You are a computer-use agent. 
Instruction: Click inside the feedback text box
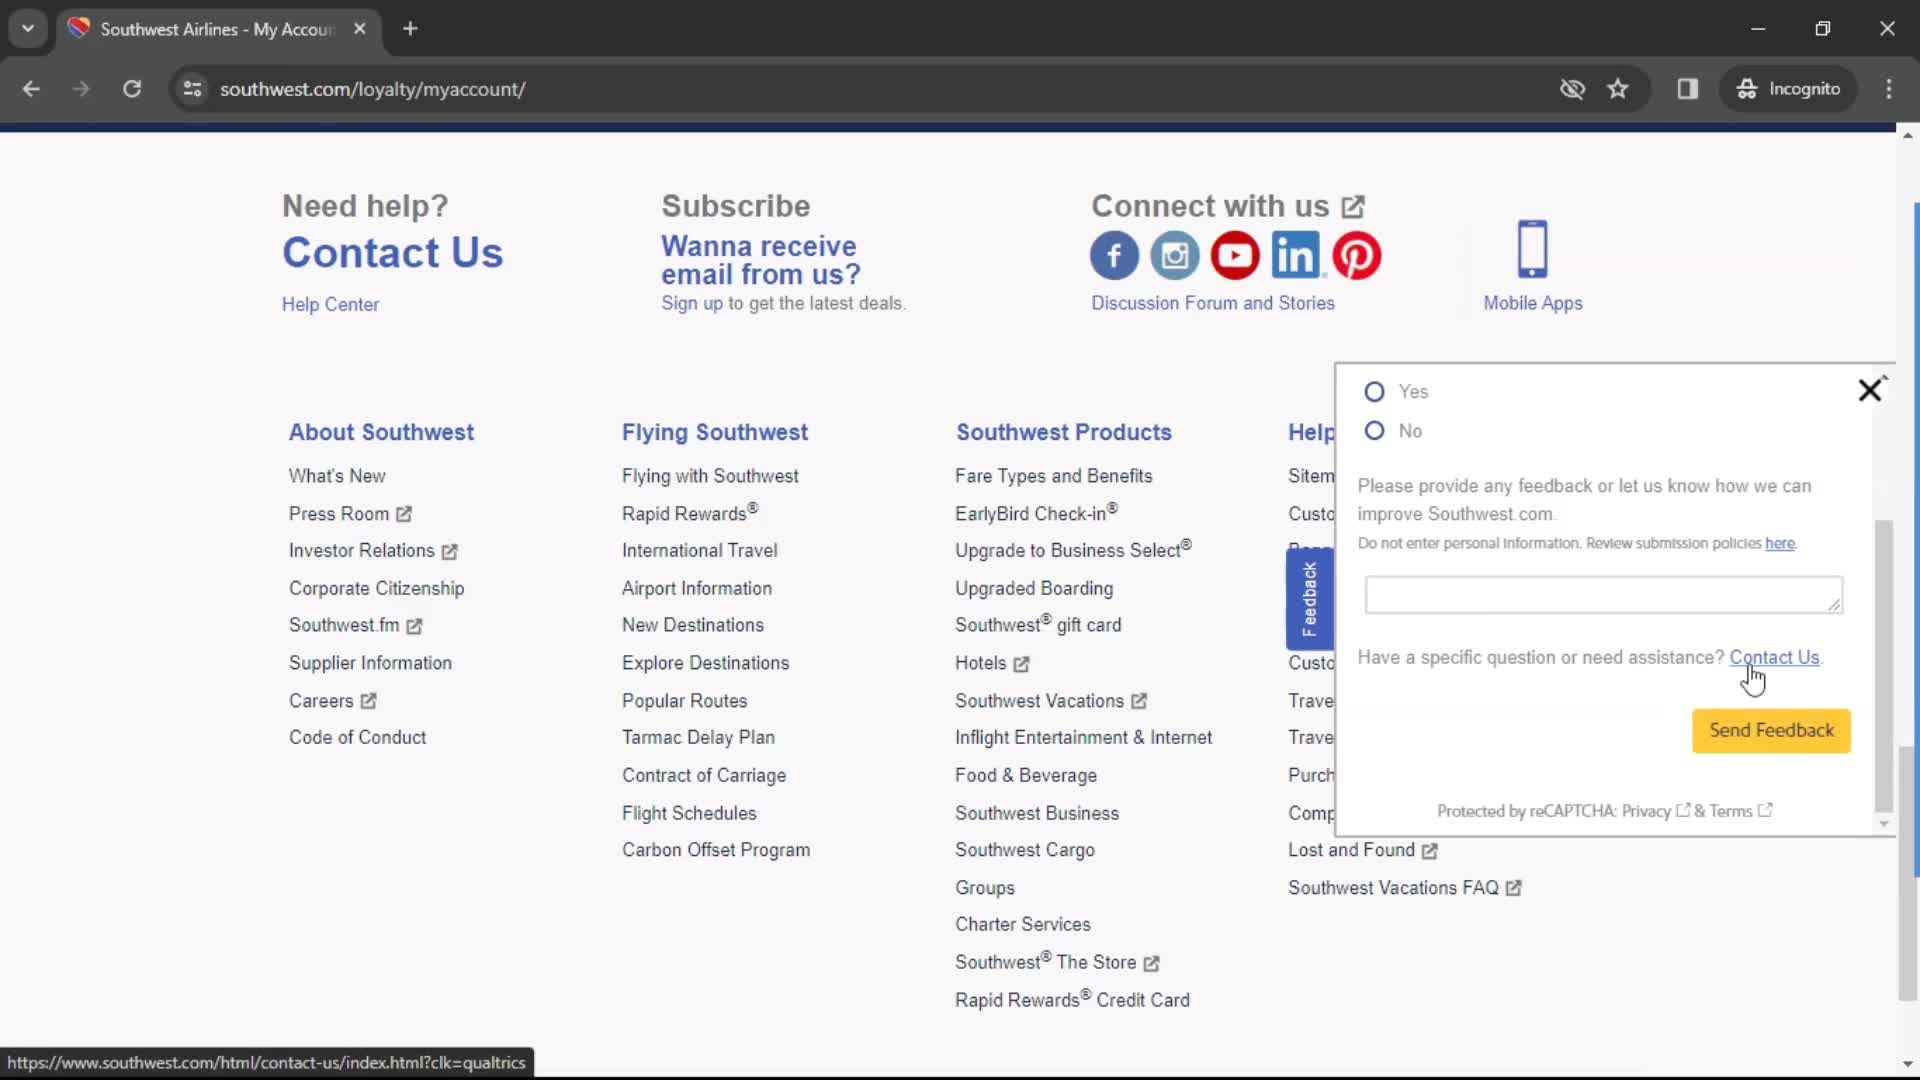1603,595
